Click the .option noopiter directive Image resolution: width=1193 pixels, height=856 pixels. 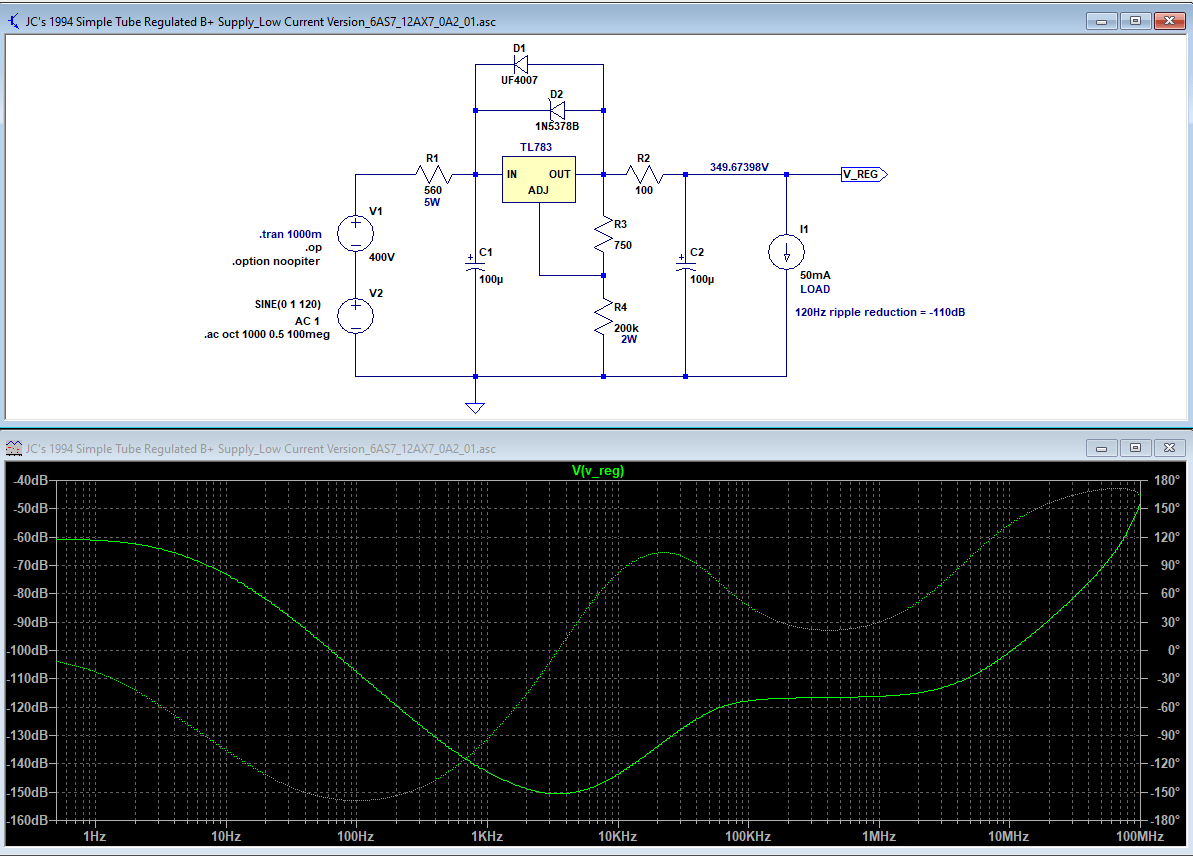(276, 261)
